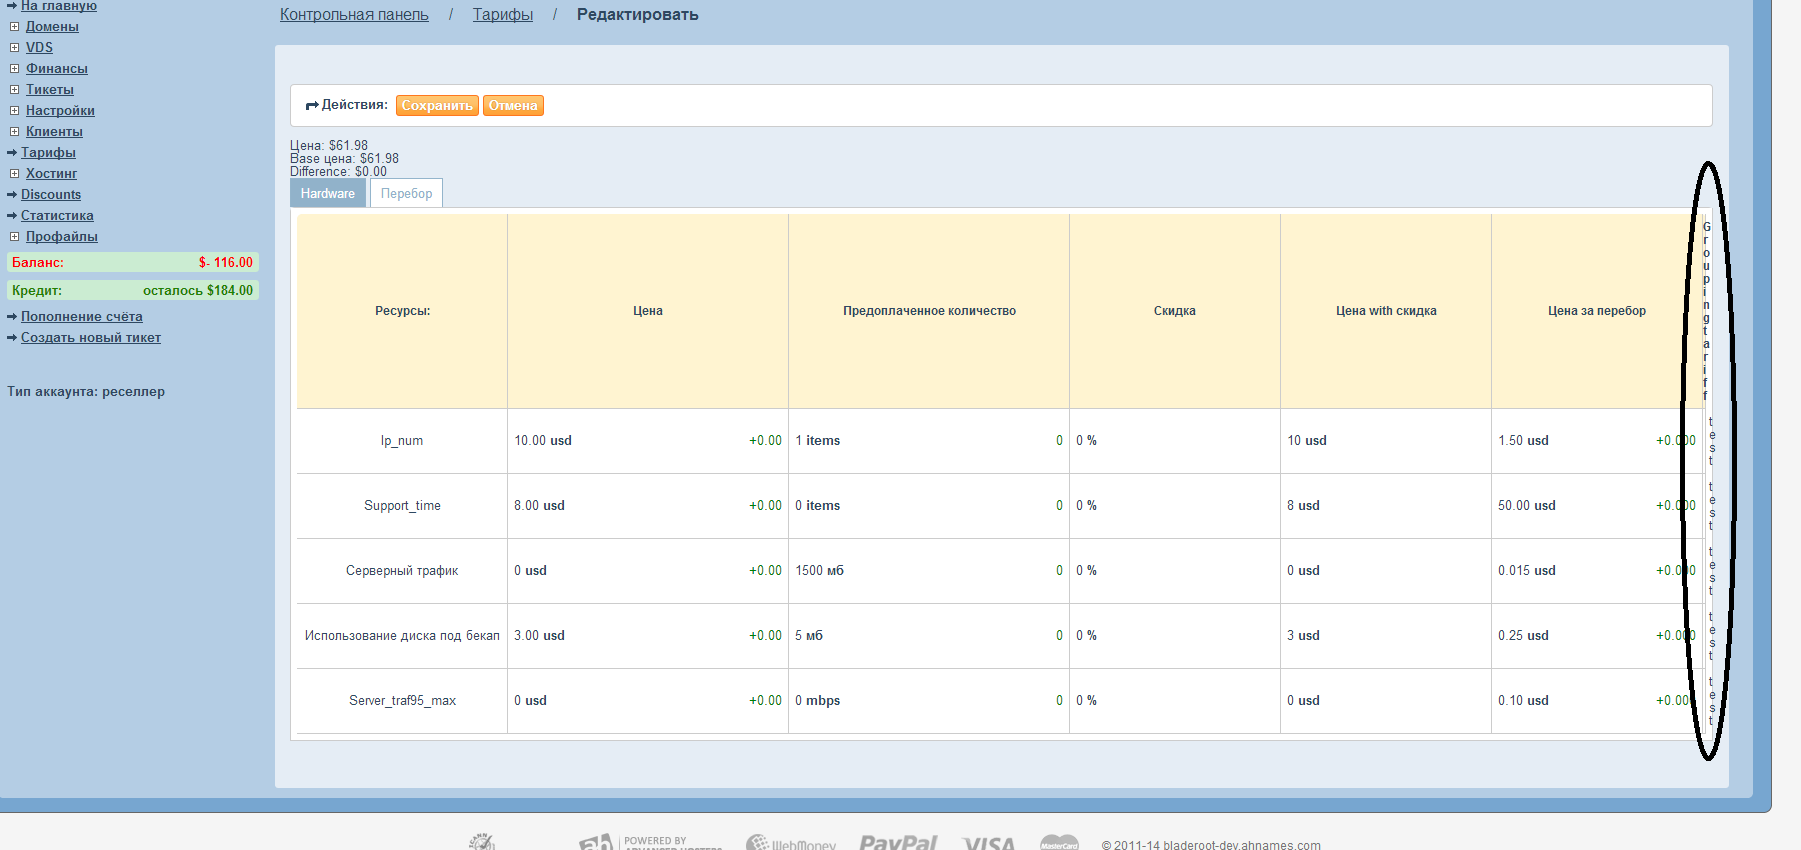The image size is (1801, 850).
Task: Open the Клиенты sidebar link
Action: coord(54,132)
